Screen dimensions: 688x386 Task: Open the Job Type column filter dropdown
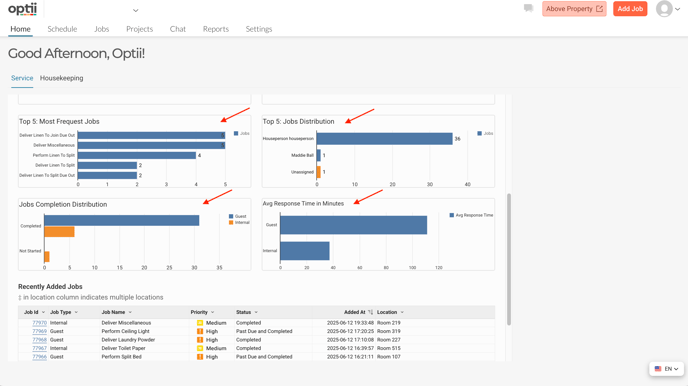pyautogui.click(x=76, y=312)
